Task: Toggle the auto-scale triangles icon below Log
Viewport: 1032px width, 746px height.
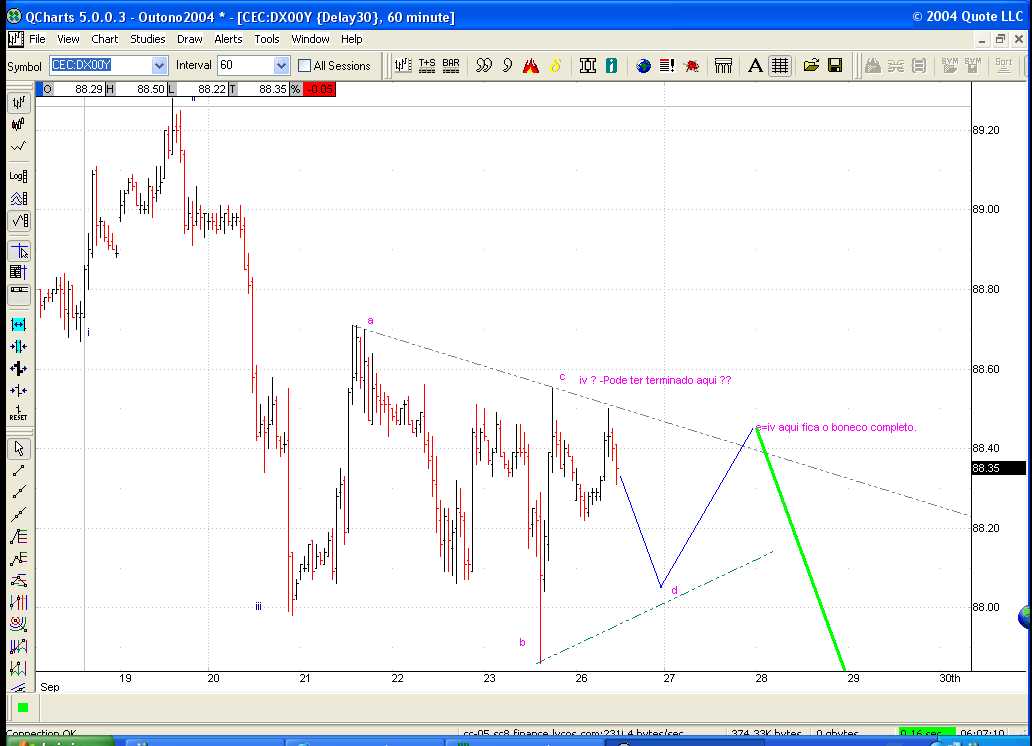Action: [18, 198]
